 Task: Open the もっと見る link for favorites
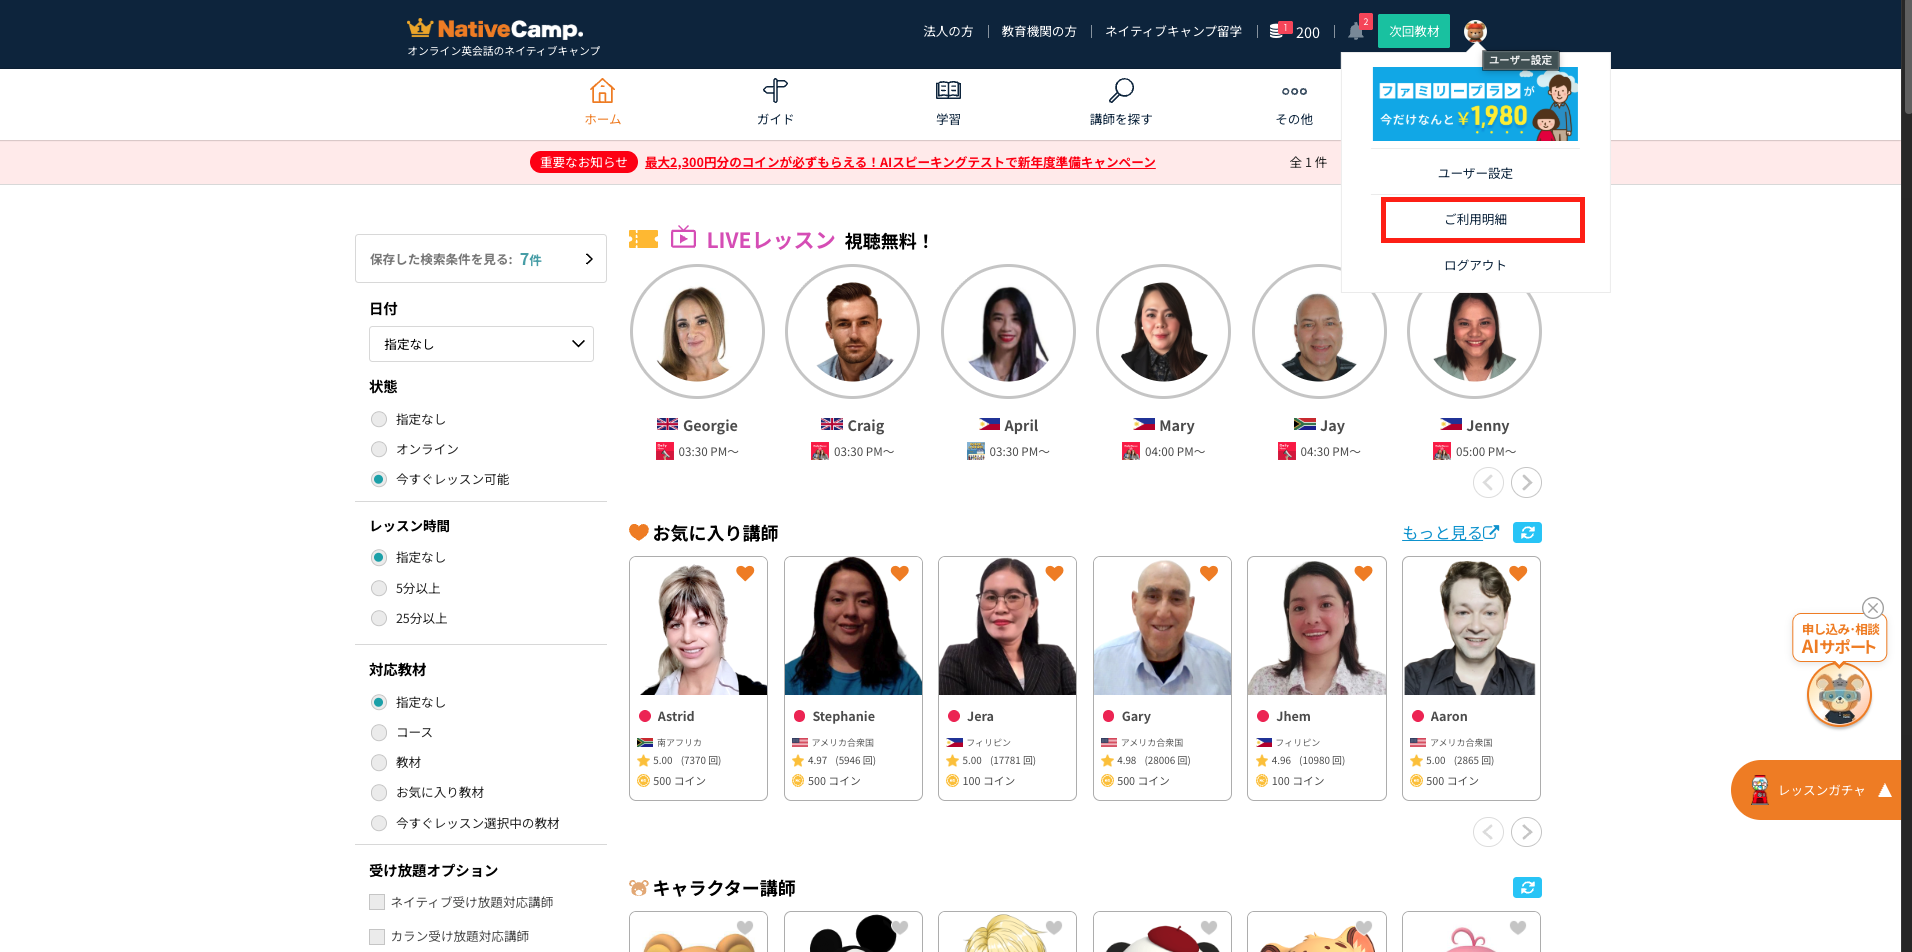1449,533
